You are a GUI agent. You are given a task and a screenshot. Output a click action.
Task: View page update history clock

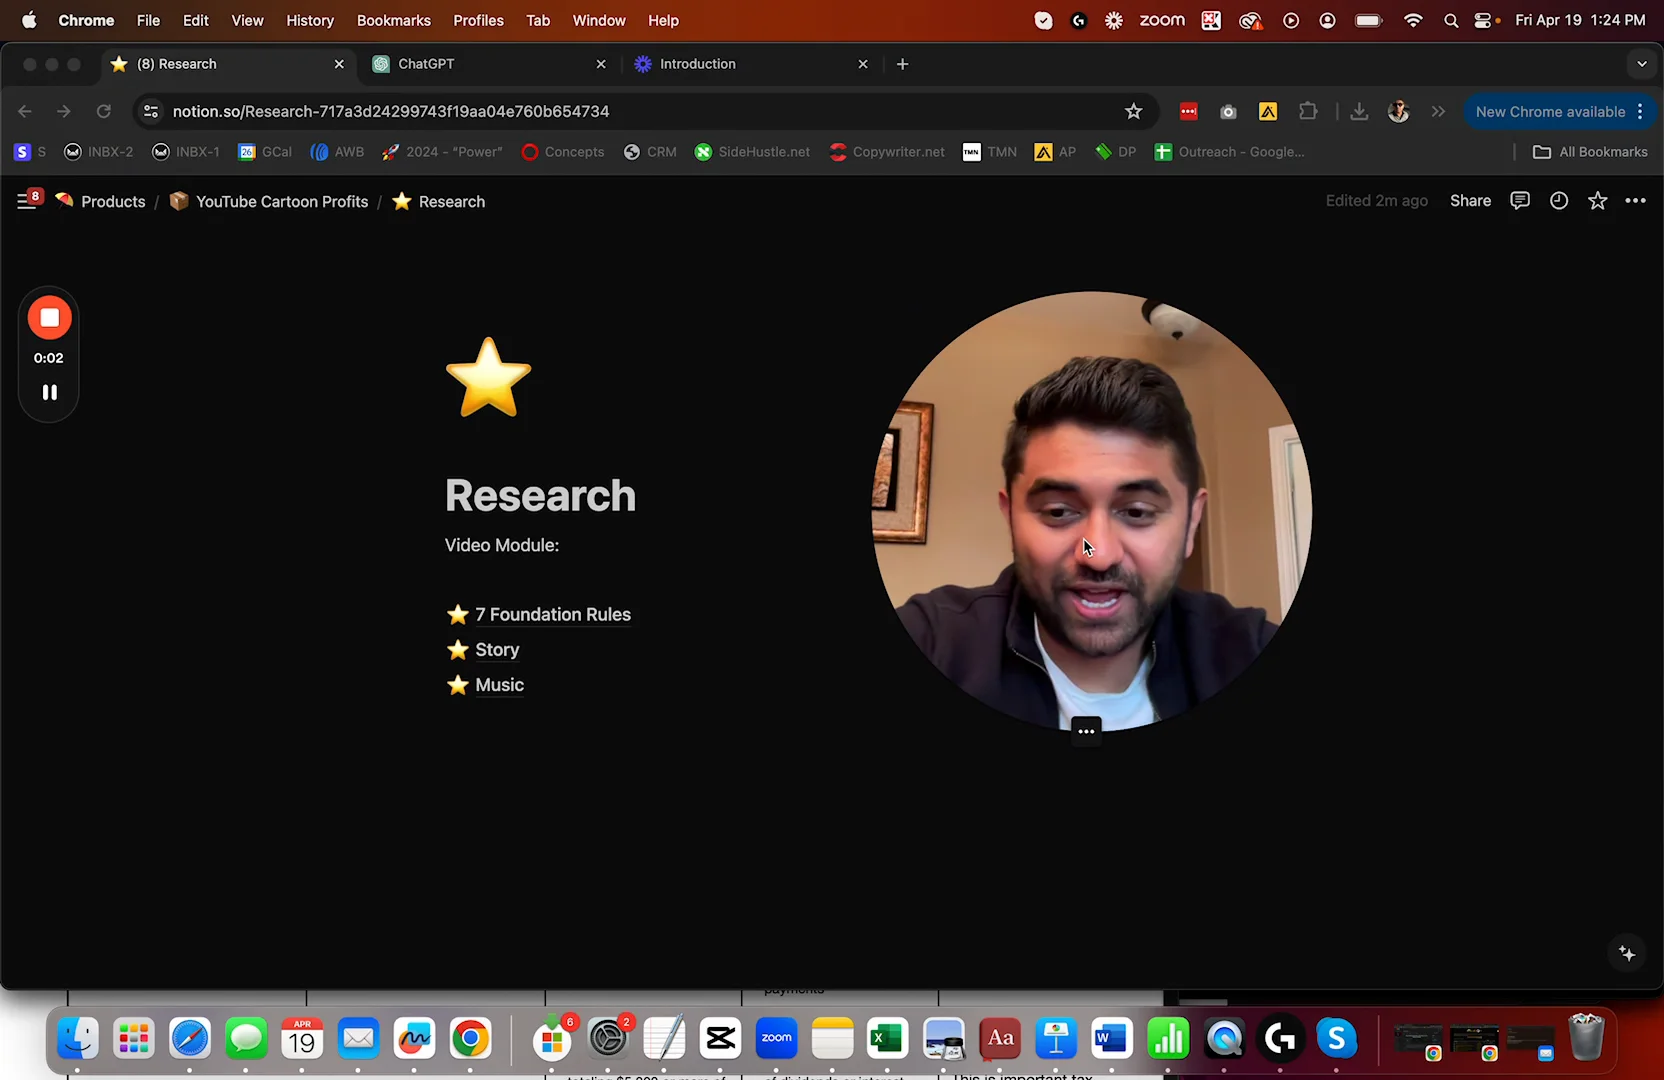tap(1559, 201)
